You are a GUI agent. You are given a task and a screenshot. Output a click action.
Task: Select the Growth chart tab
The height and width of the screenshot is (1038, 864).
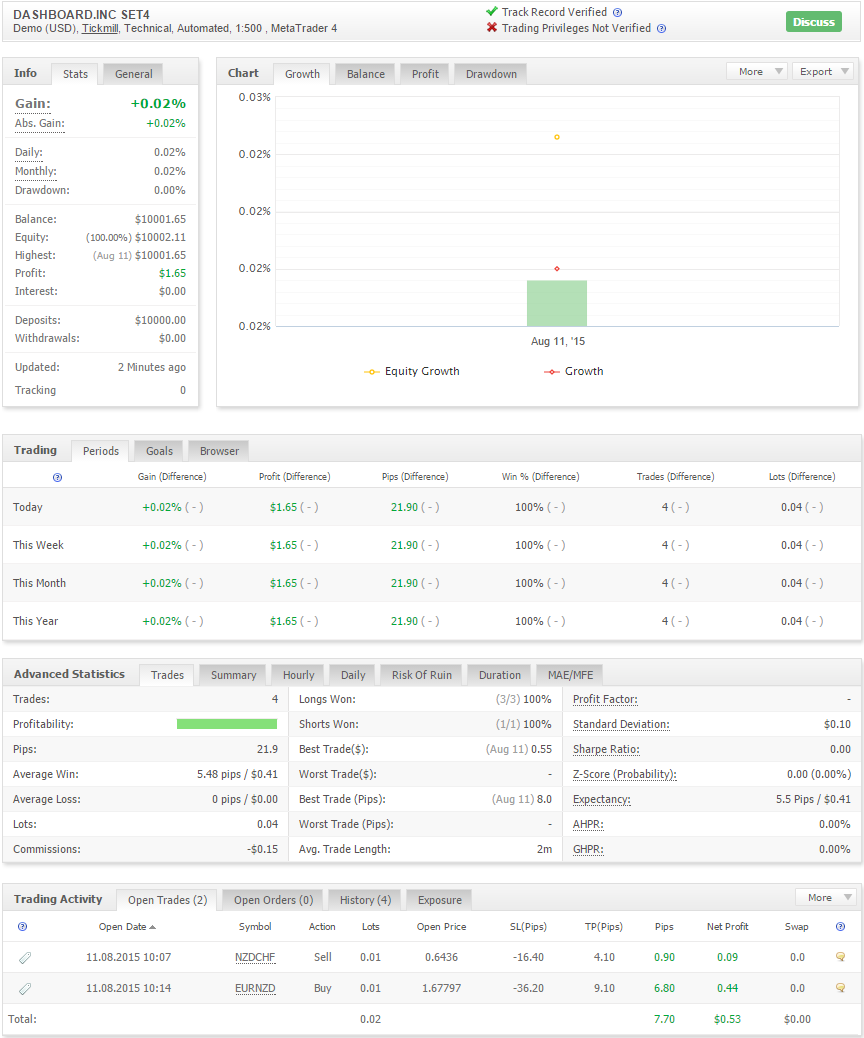[x=302, y=74]
